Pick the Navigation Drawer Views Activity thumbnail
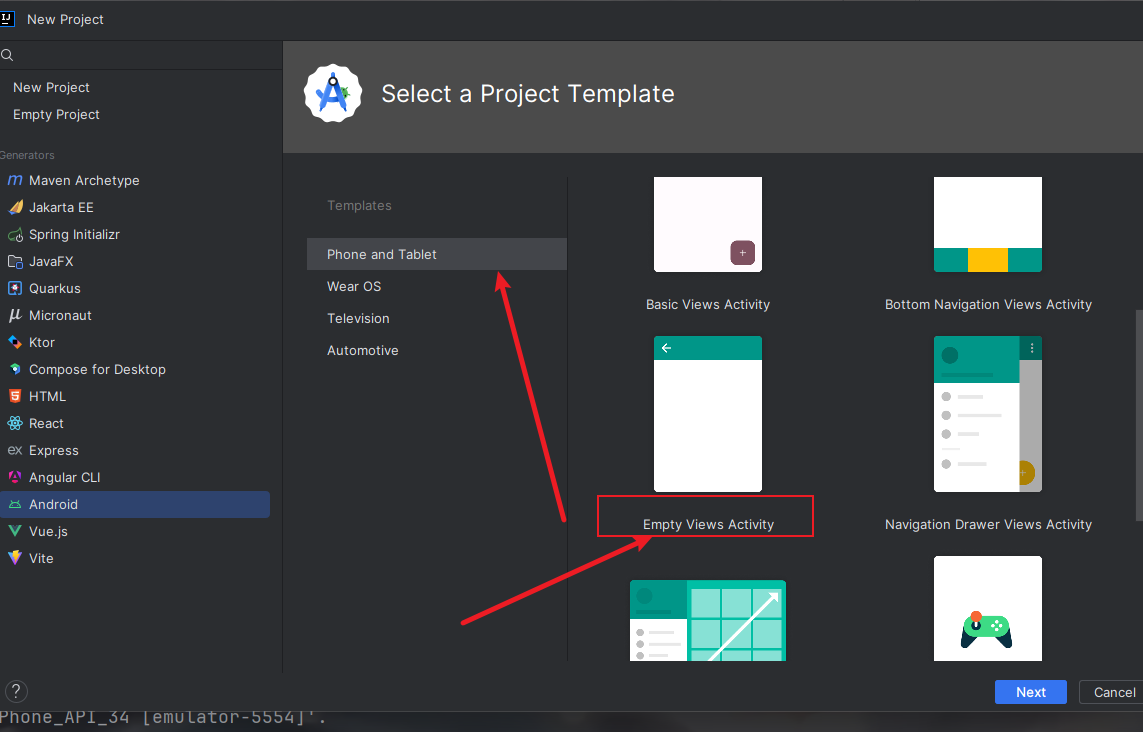This screenshot has height=732, width=1143. [988, 414]
